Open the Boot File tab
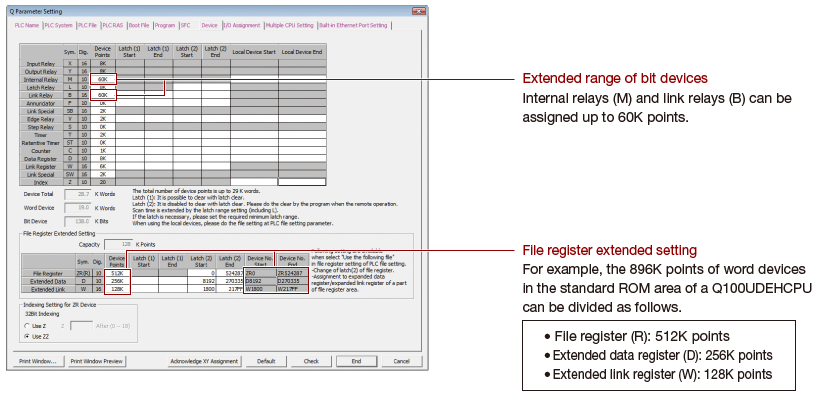Viewport: 820px width, 396px height. point(140,26)
